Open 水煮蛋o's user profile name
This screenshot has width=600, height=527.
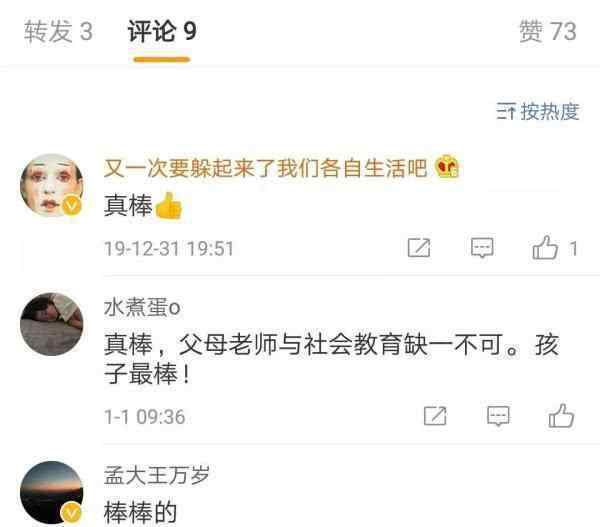[142, 307]
